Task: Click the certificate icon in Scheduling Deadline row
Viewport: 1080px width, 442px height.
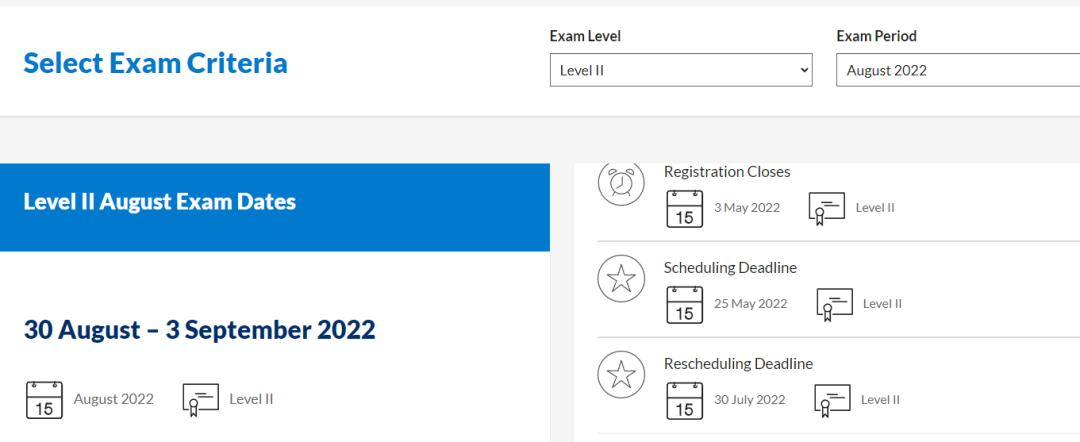Action: 834,304
